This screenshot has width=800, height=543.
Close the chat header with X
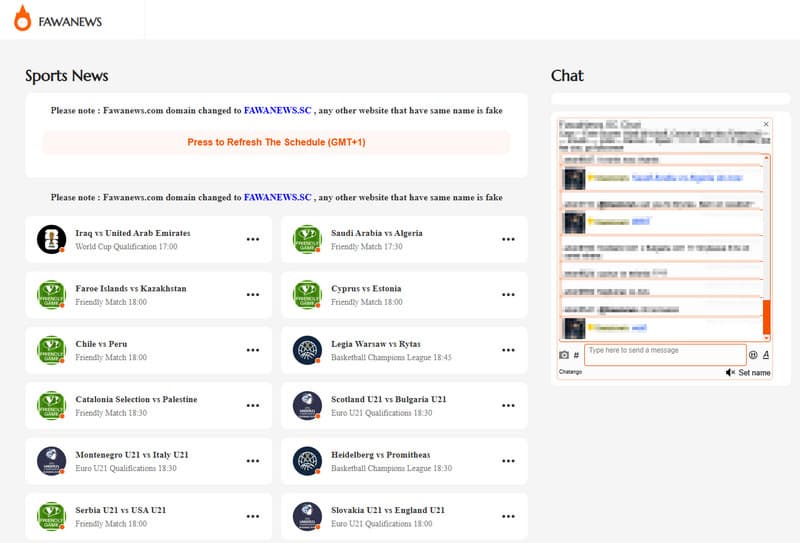(x=766, y=124)
